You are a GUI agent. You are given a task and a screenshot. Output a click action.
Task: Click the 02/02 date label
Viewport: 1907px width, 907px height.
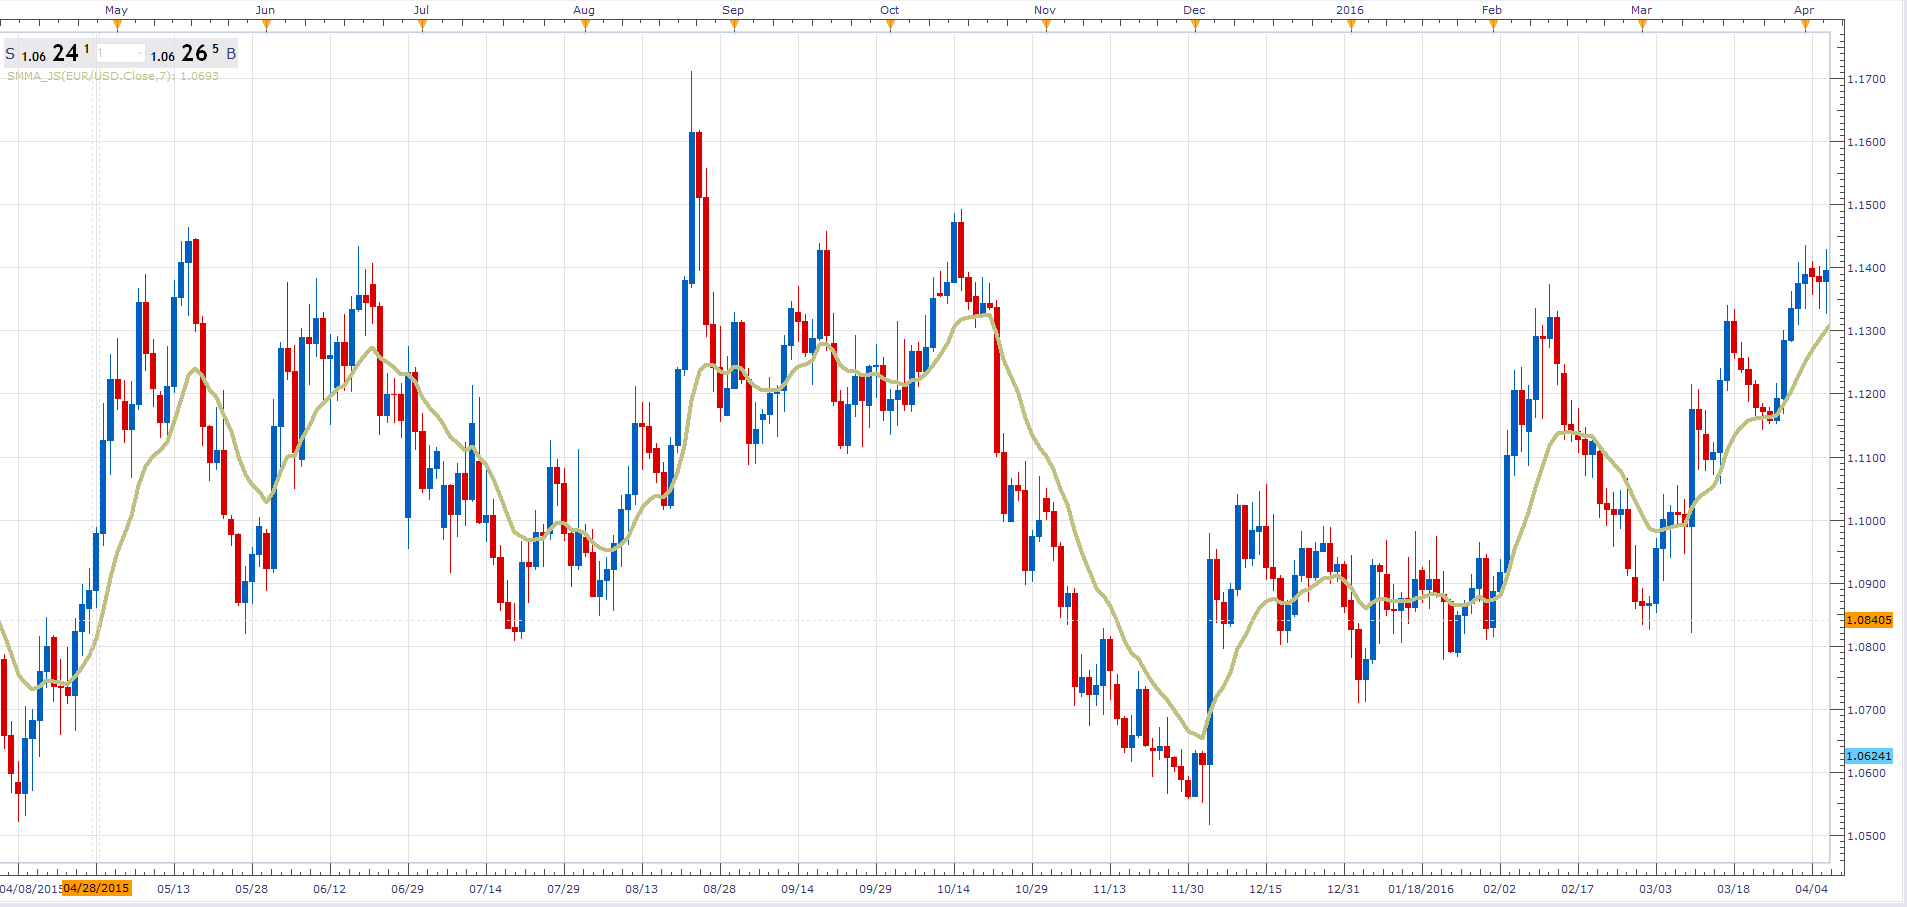1500,889
